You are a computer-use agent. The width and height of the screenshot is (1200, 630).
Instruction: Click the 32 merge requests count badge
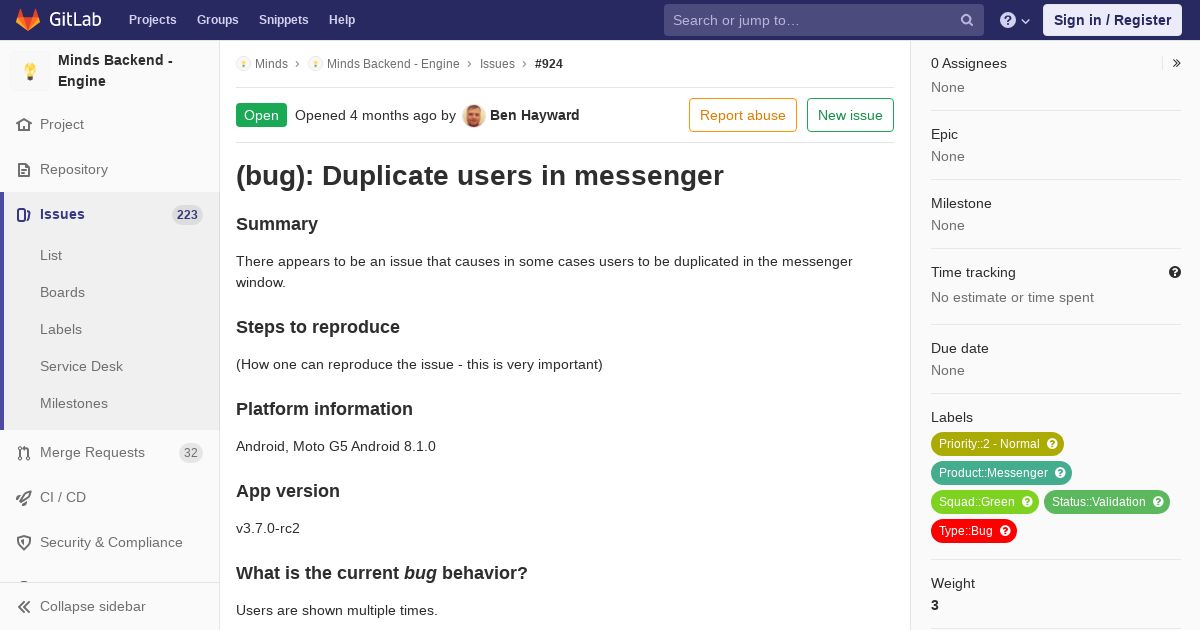point(191,453)
